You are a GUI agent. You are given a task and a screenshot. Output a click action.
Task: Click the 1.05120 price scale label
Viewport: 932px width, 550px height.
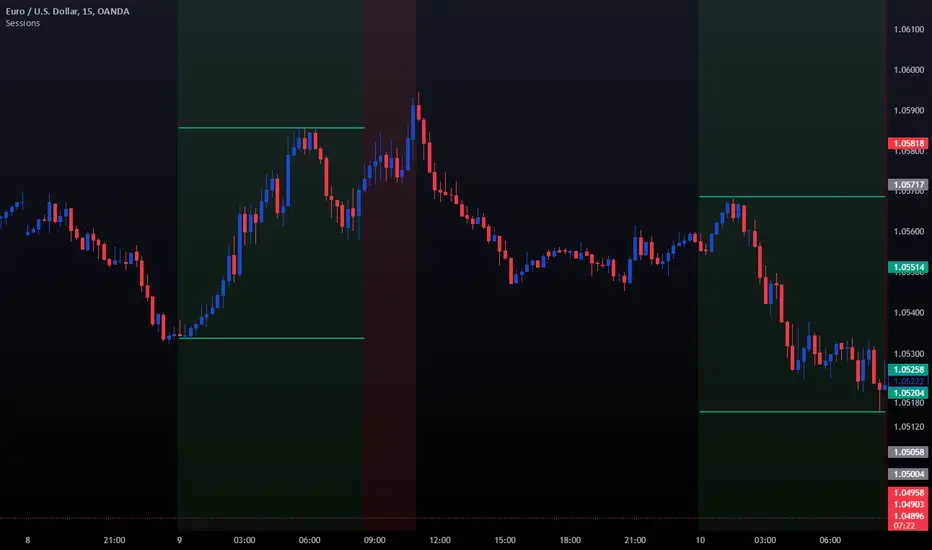(909, 426)
